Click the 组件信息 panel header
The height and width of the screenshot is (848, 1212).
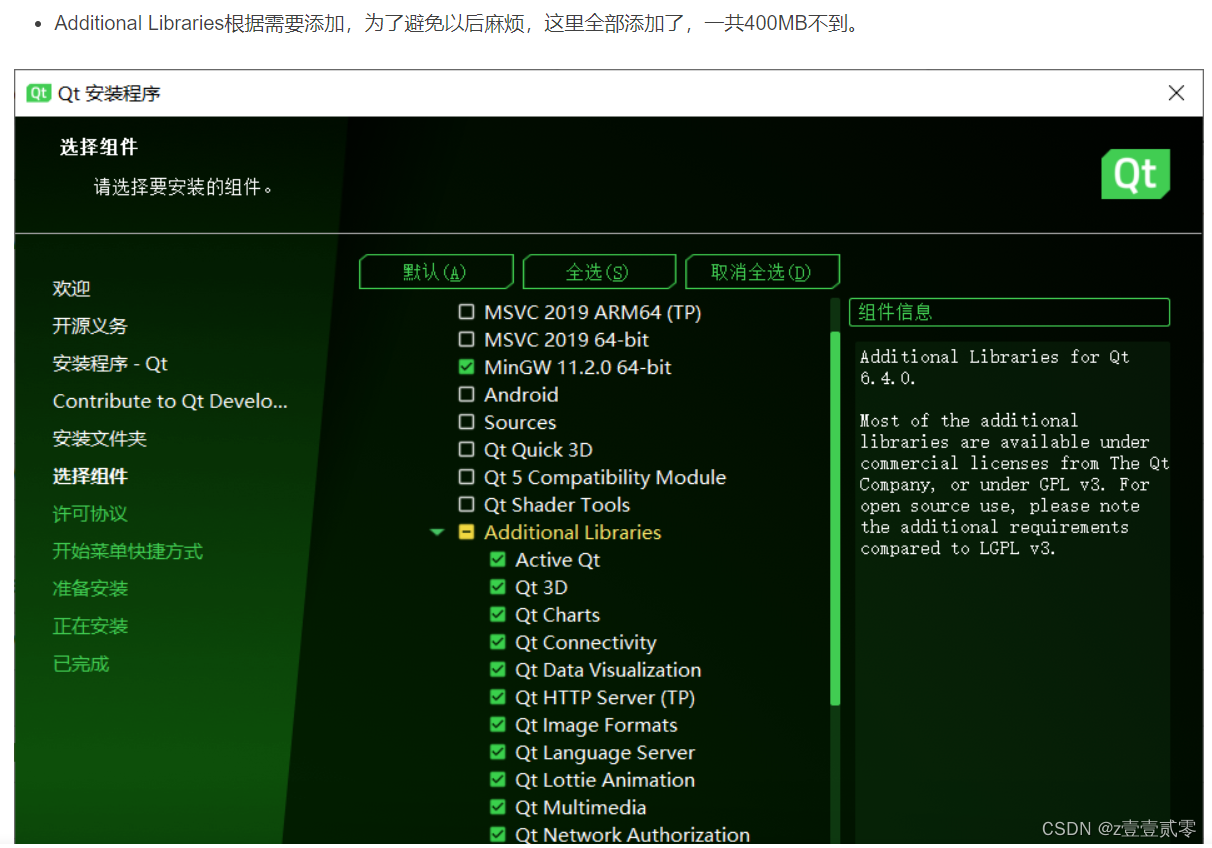click(1009, 312)
